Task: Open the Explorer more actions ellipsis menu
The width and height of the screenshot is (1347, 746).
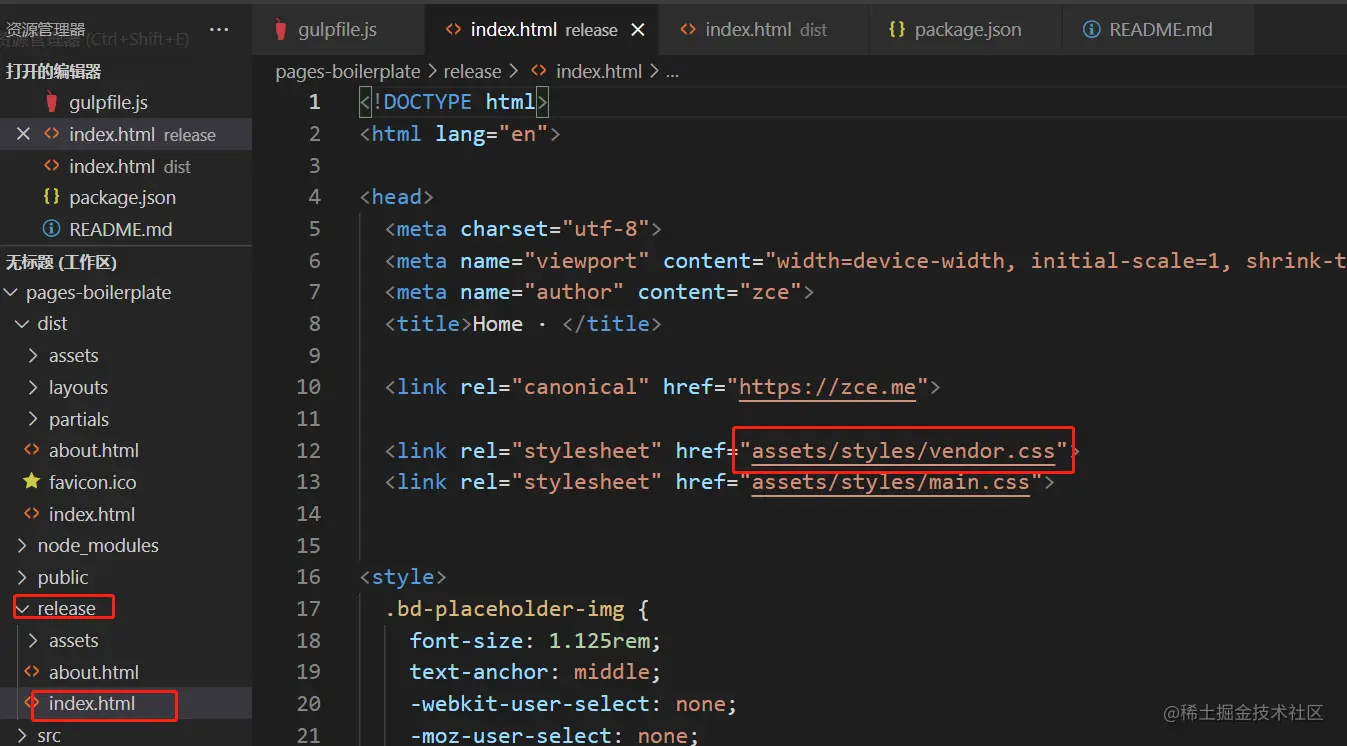Action: [219, 30]
